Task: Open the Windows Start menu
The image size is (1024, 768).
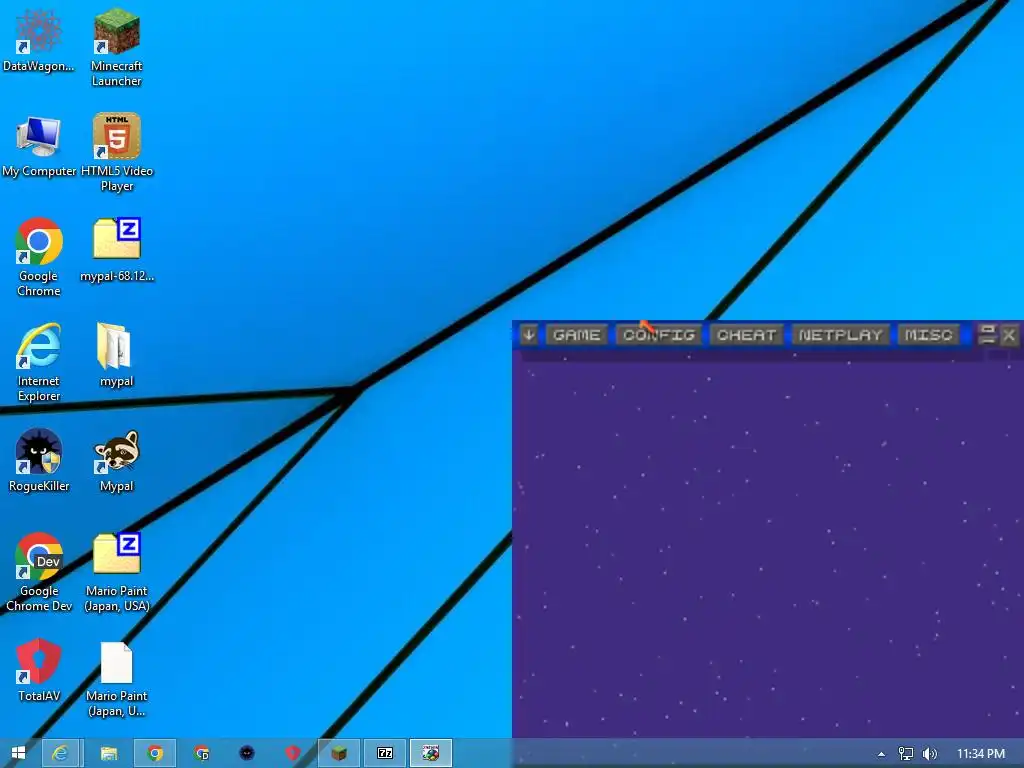Action: (18, 753)
